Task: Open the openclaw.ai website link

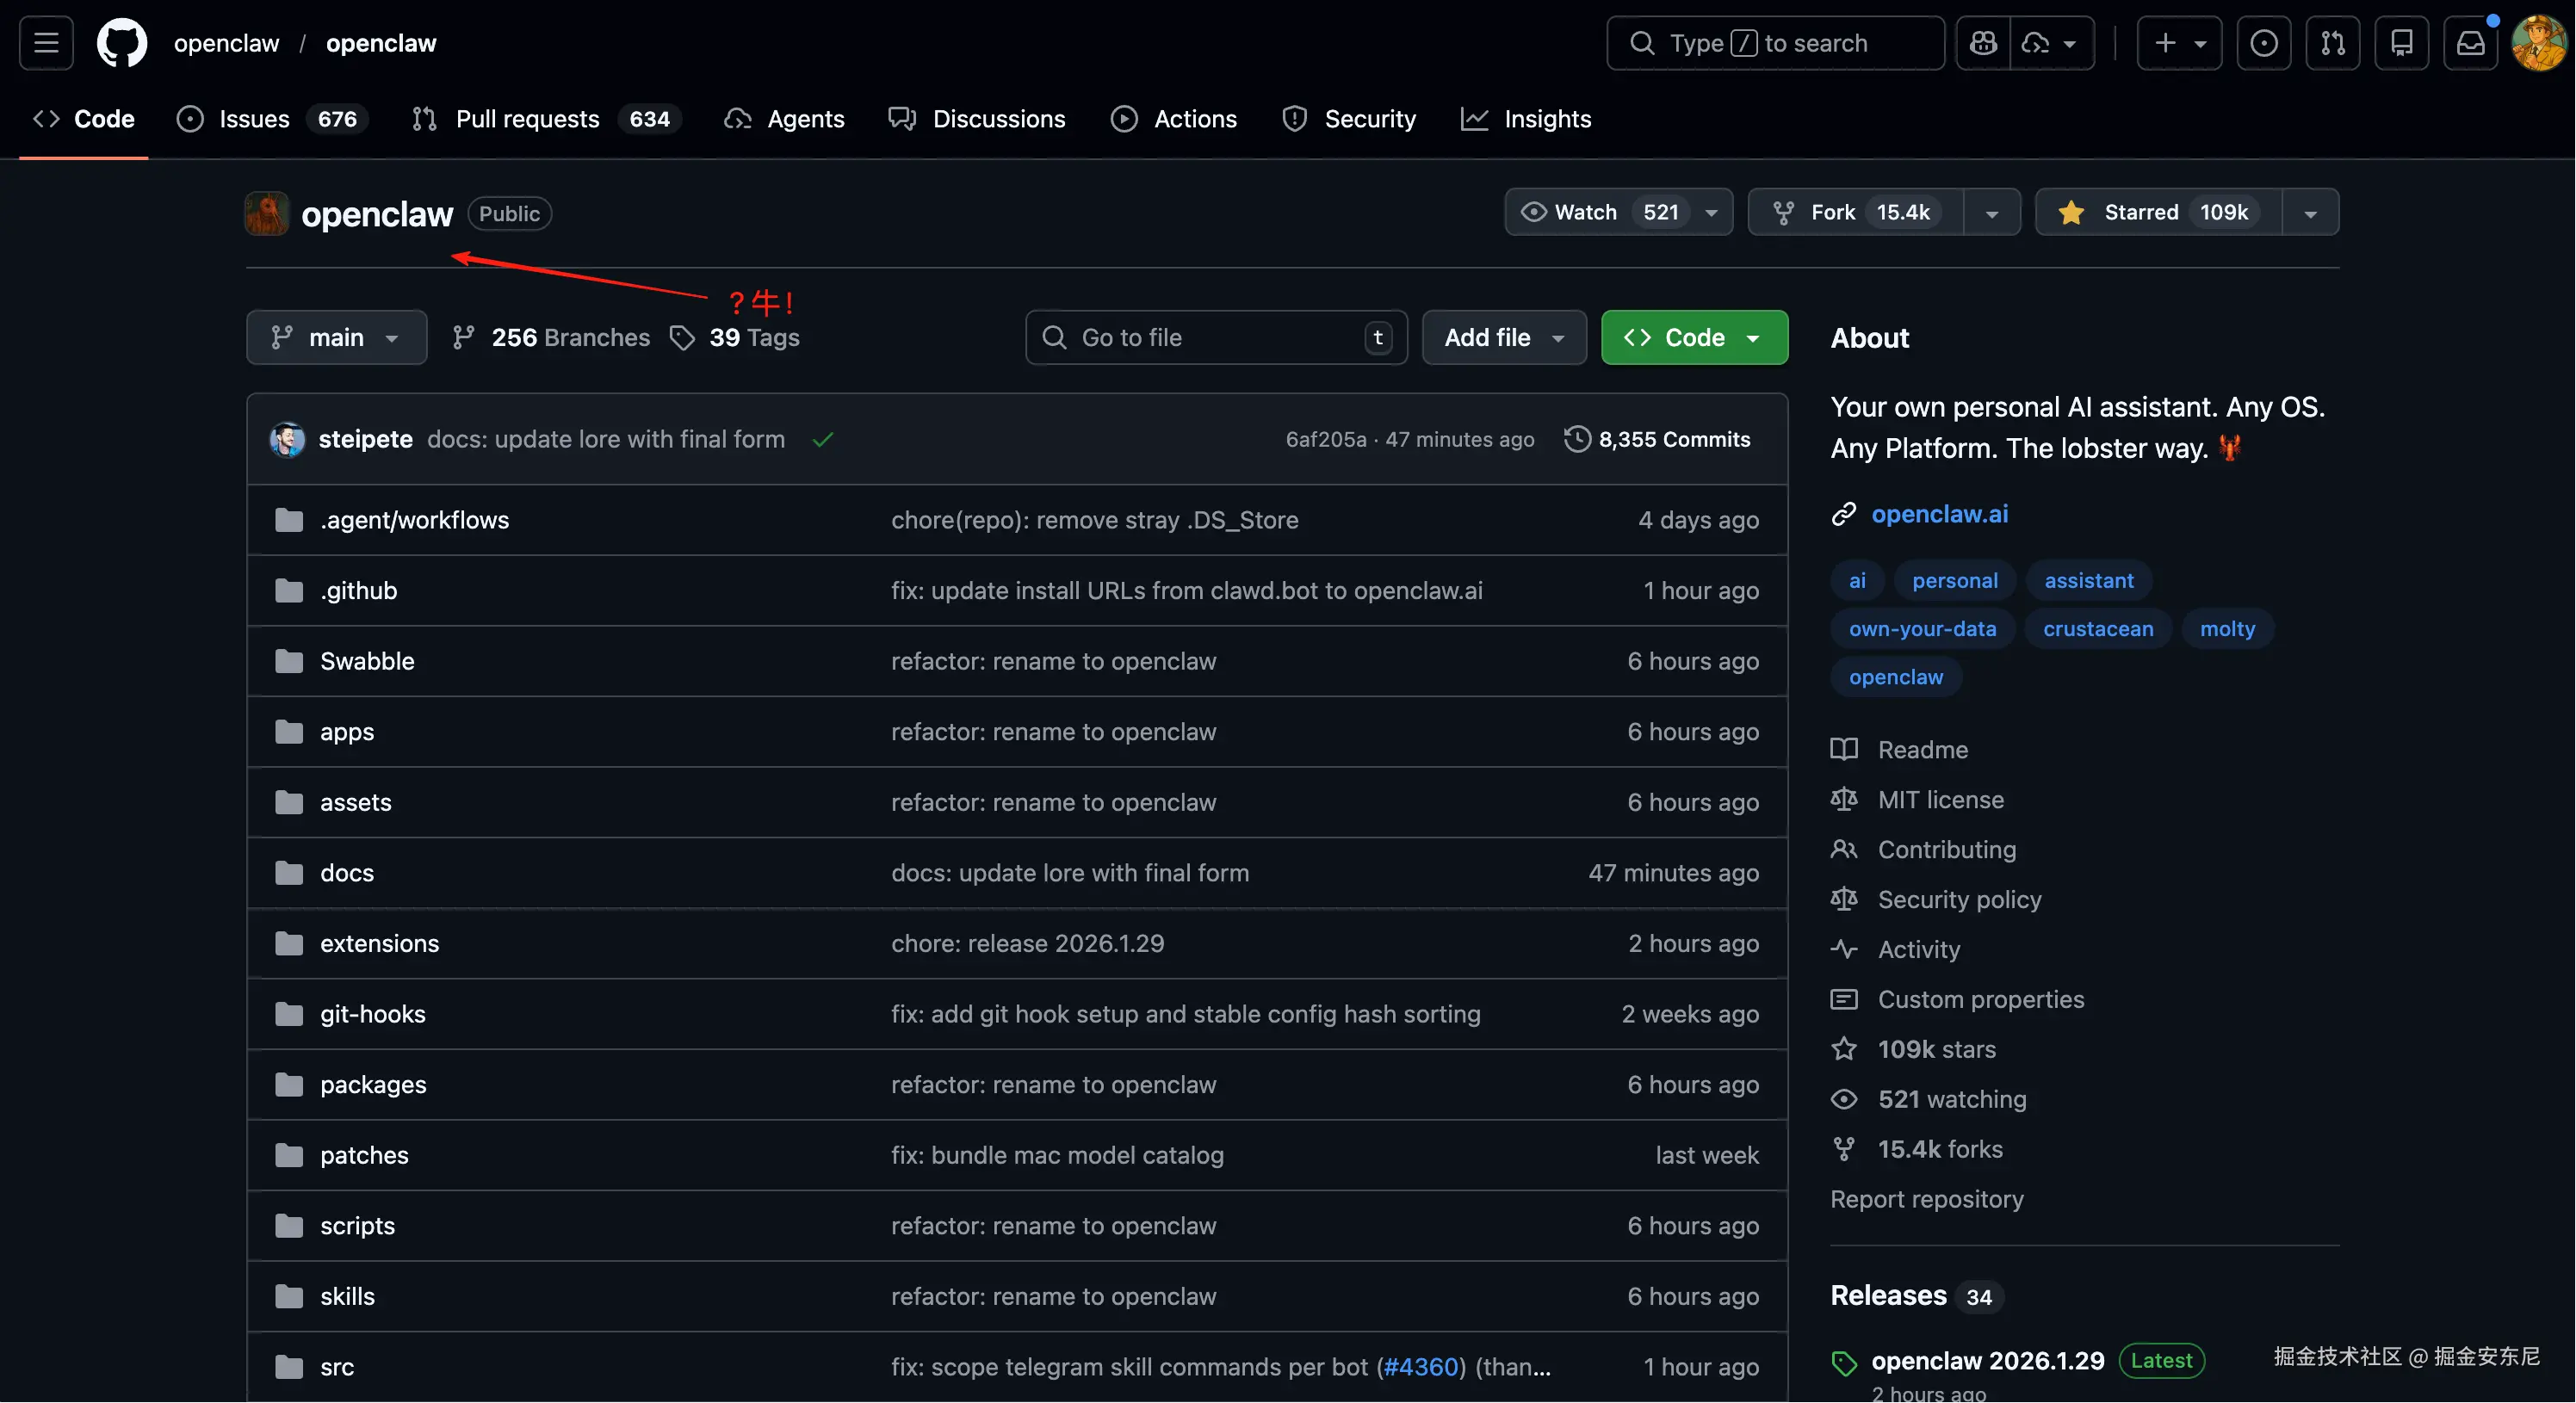Action: click(1939, 514)
